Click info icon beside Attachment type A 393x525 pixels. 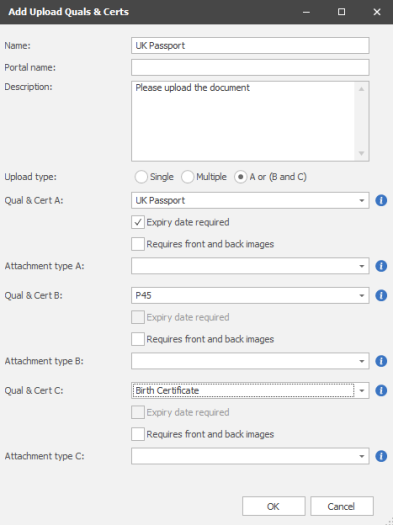[381, 266]
